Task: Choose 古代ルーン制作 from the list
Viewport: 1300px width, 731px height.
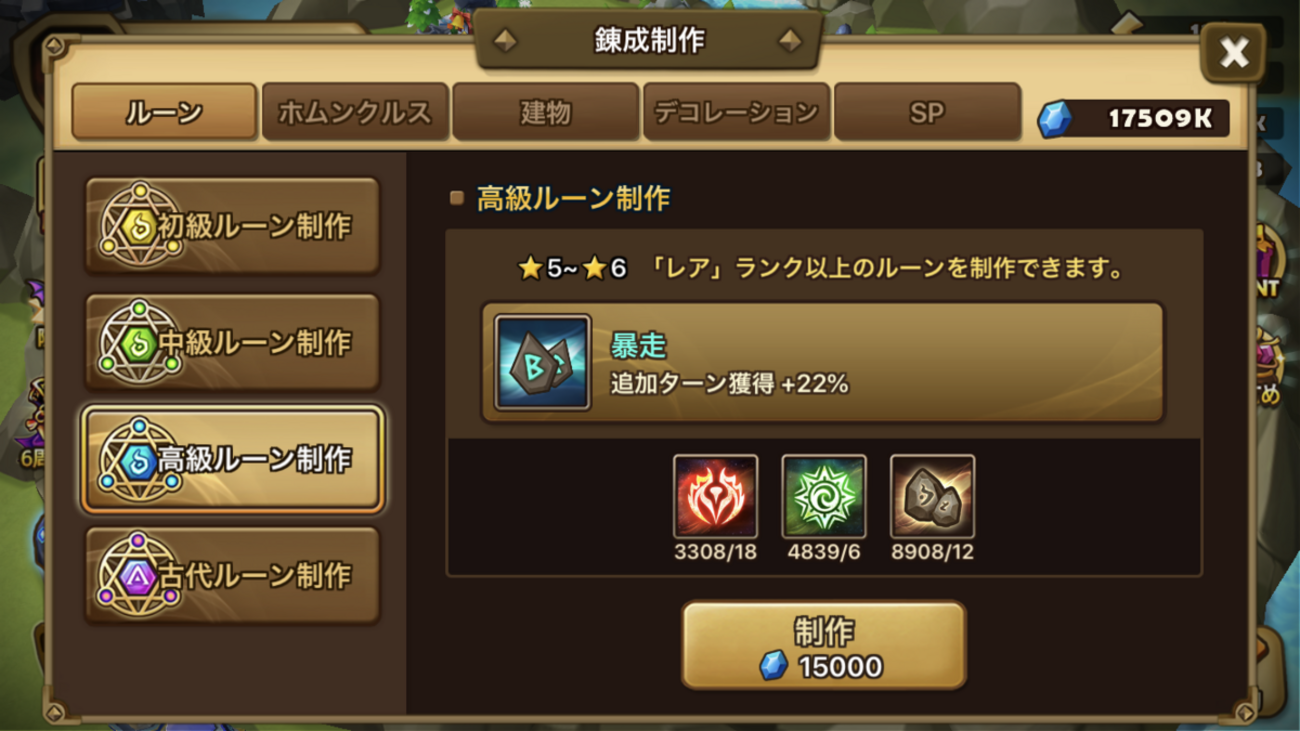Action: [232, 575]
